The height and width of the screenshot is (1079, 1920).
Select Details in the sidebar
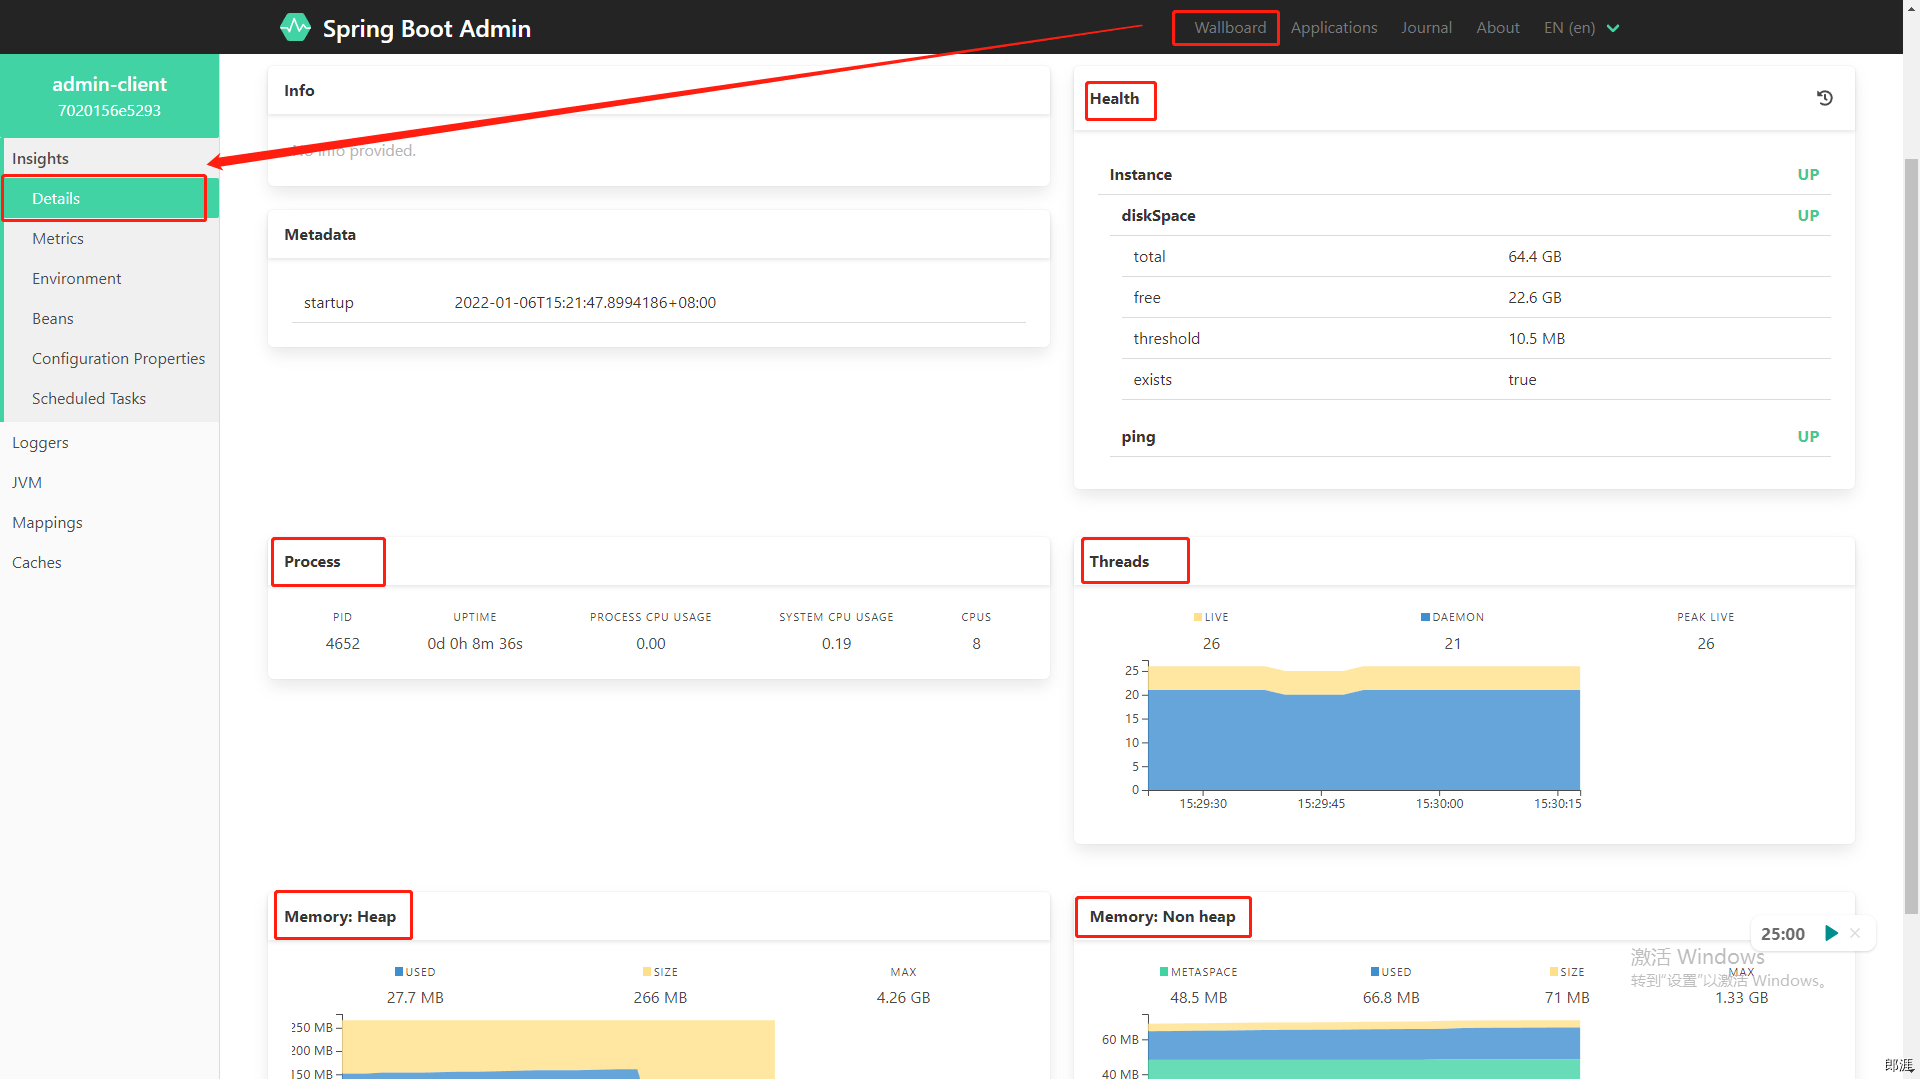(x=110, y=198)
